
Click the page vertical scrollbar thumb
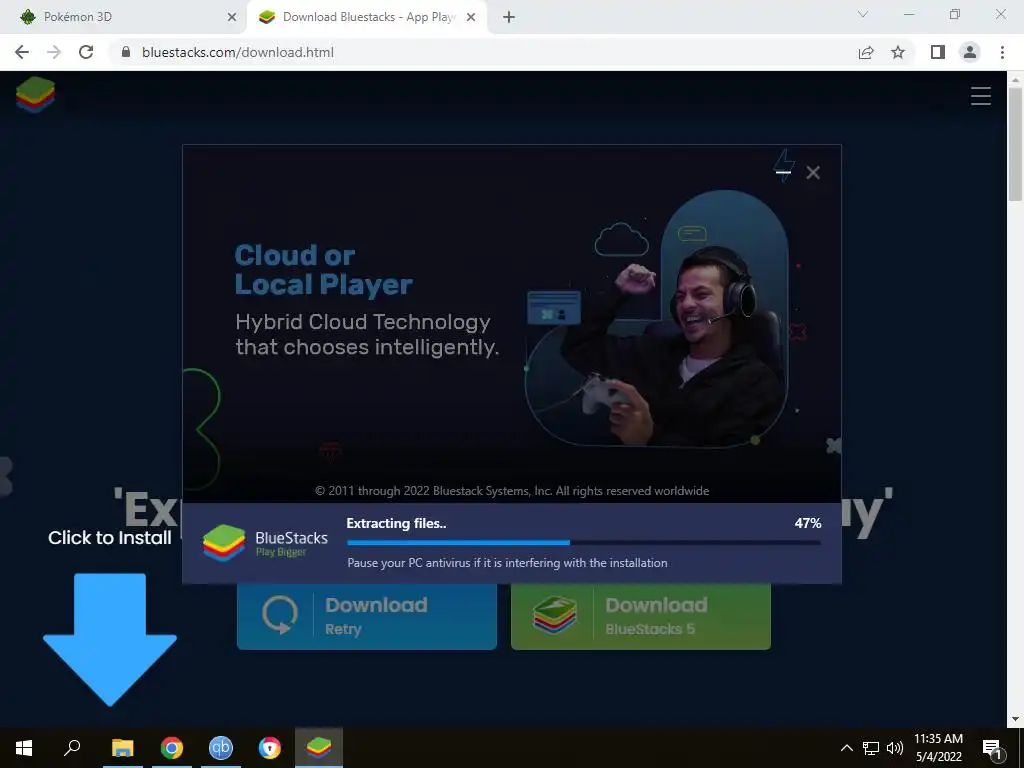tap(1015, 144)
